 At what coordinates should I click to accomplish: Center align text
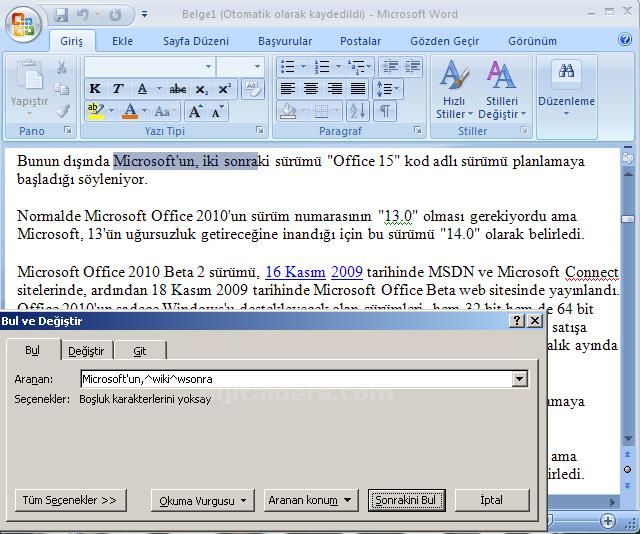coord(311,89)
